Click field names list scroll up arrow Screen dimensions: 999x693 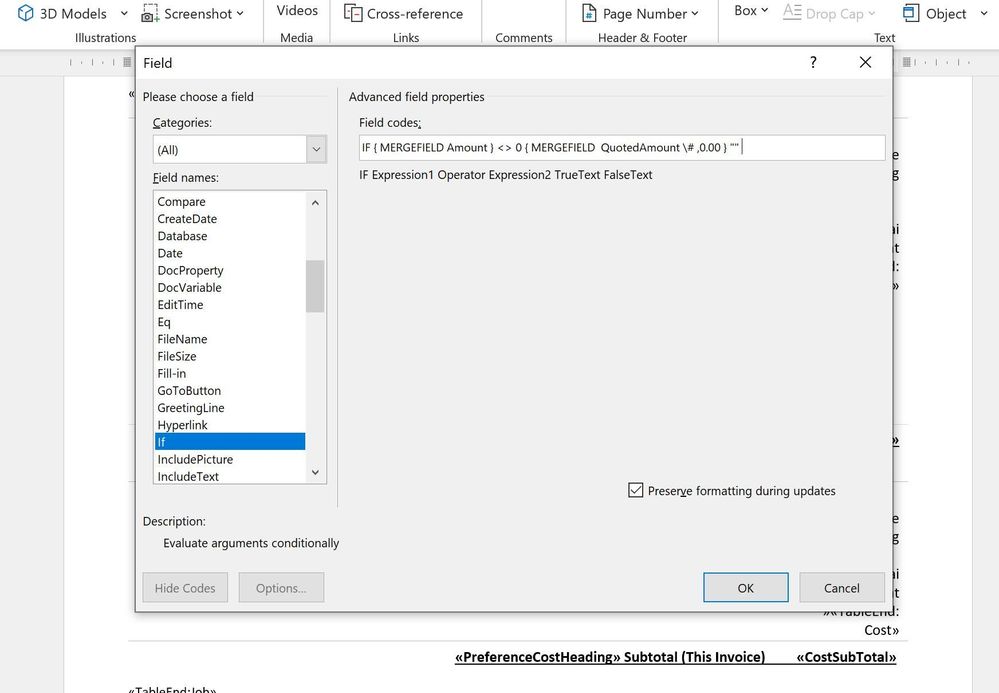[x=315, y=203]
